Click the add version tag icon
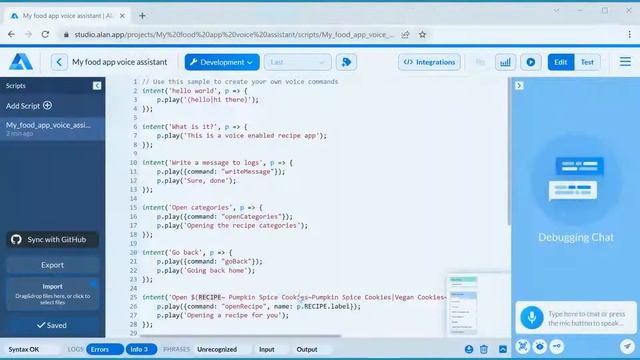Image resolution: width=640 pixels, height=360 pixels. pyautogui.click(x=346, y=62)
